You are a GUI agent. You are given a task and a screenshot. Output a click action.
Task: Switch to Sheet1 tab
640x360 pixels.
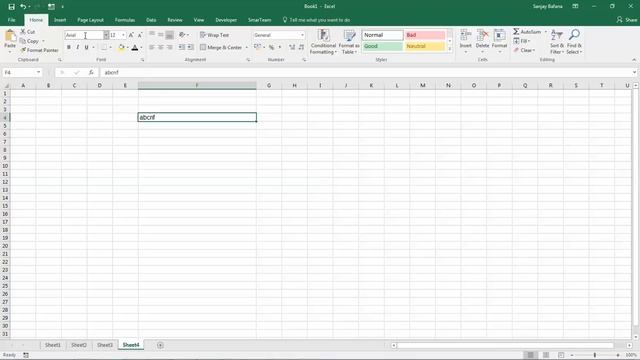(53, 345)
